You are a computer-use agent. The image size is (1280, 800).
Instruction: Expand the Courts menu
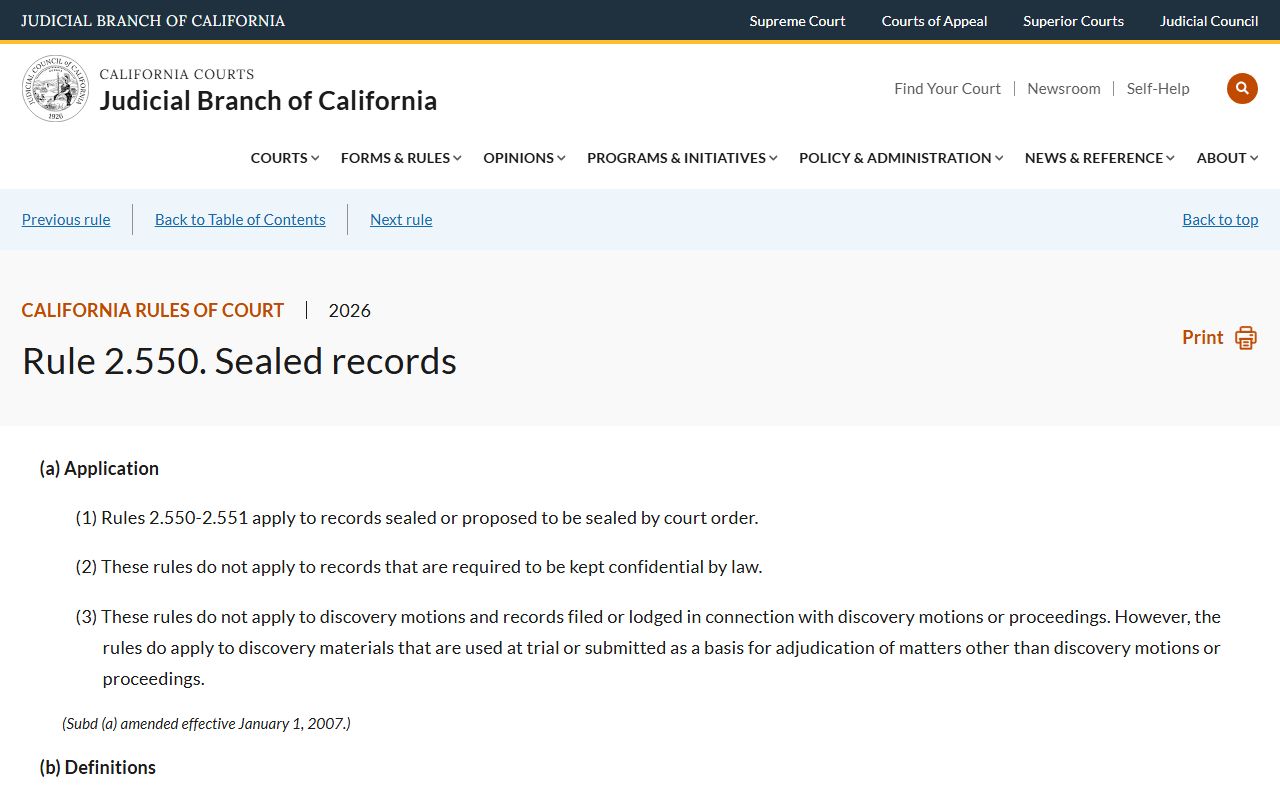pyautogui.click(x=285, y=158)
